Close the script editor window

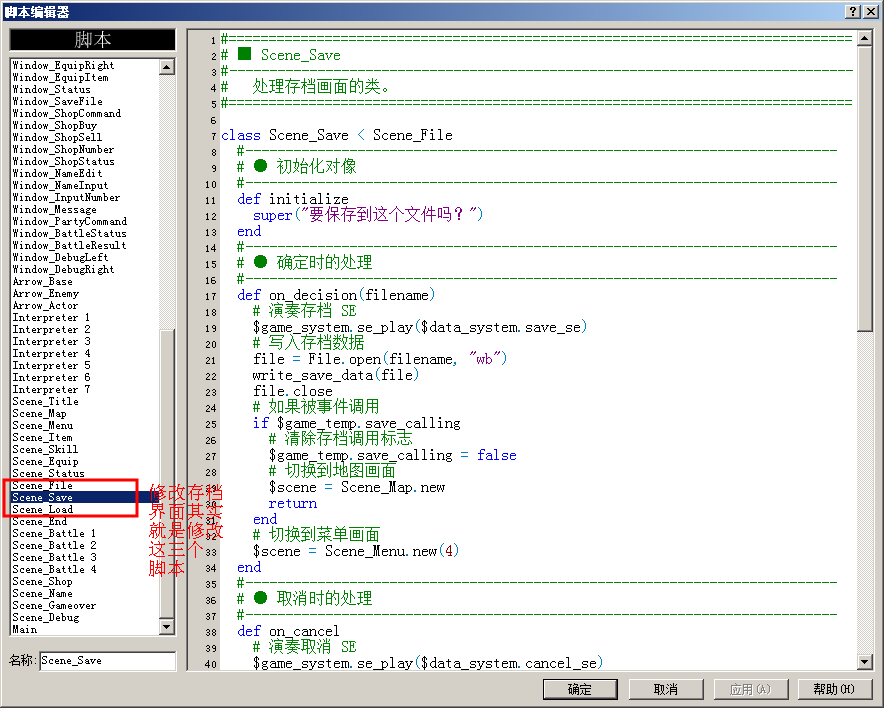(x=871, y=11)
